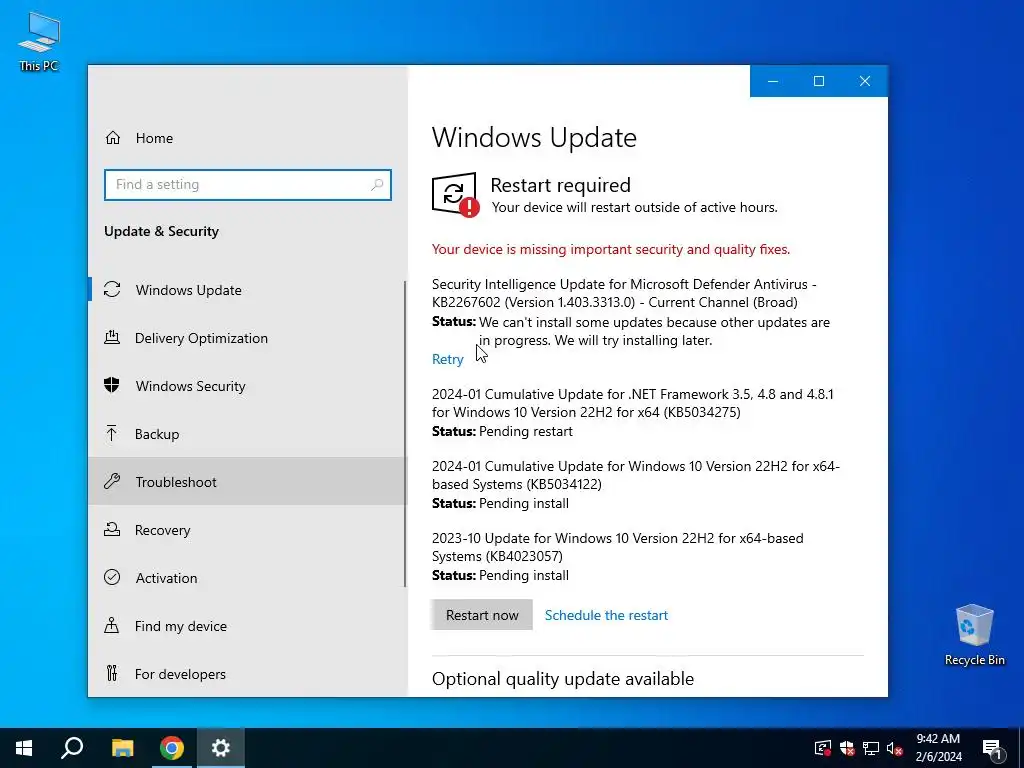This screenshot has height=768, width=1024.
Task: Open the notification Action Center icon
Action: (x=992, y=748)
